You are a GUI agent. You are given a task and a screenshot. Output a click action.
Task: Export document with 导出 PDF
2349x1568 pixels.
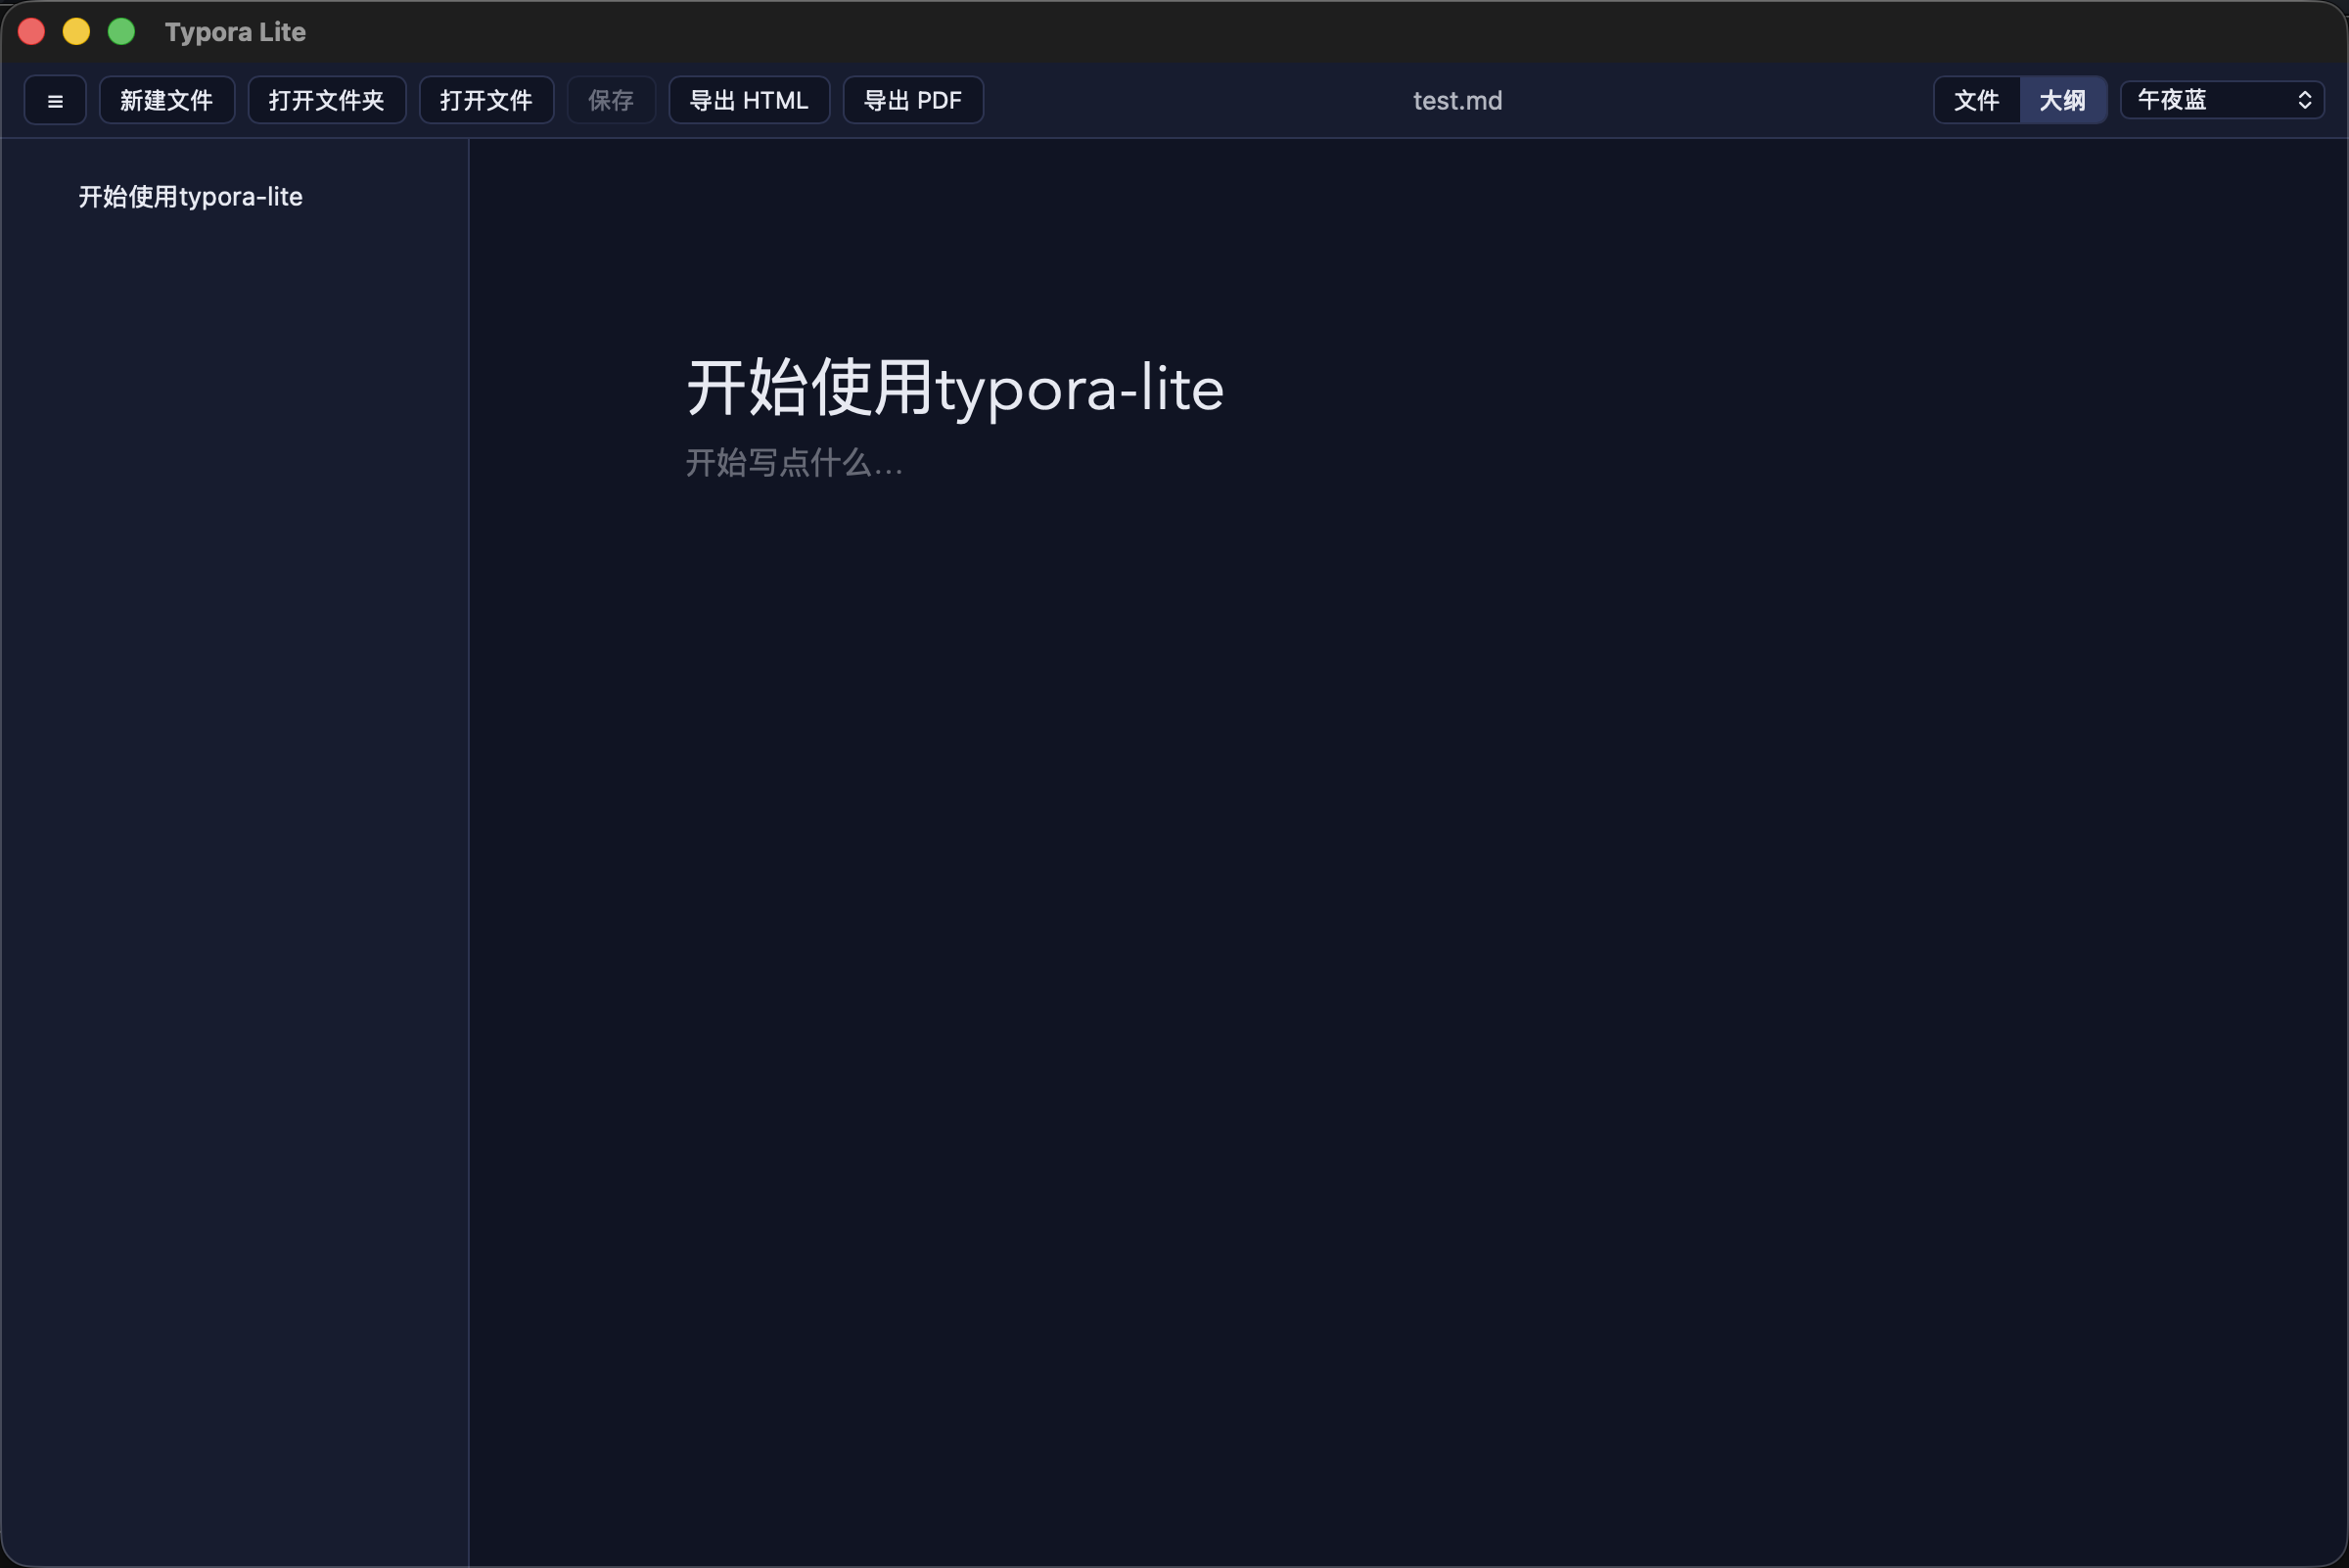click(913, 100)
